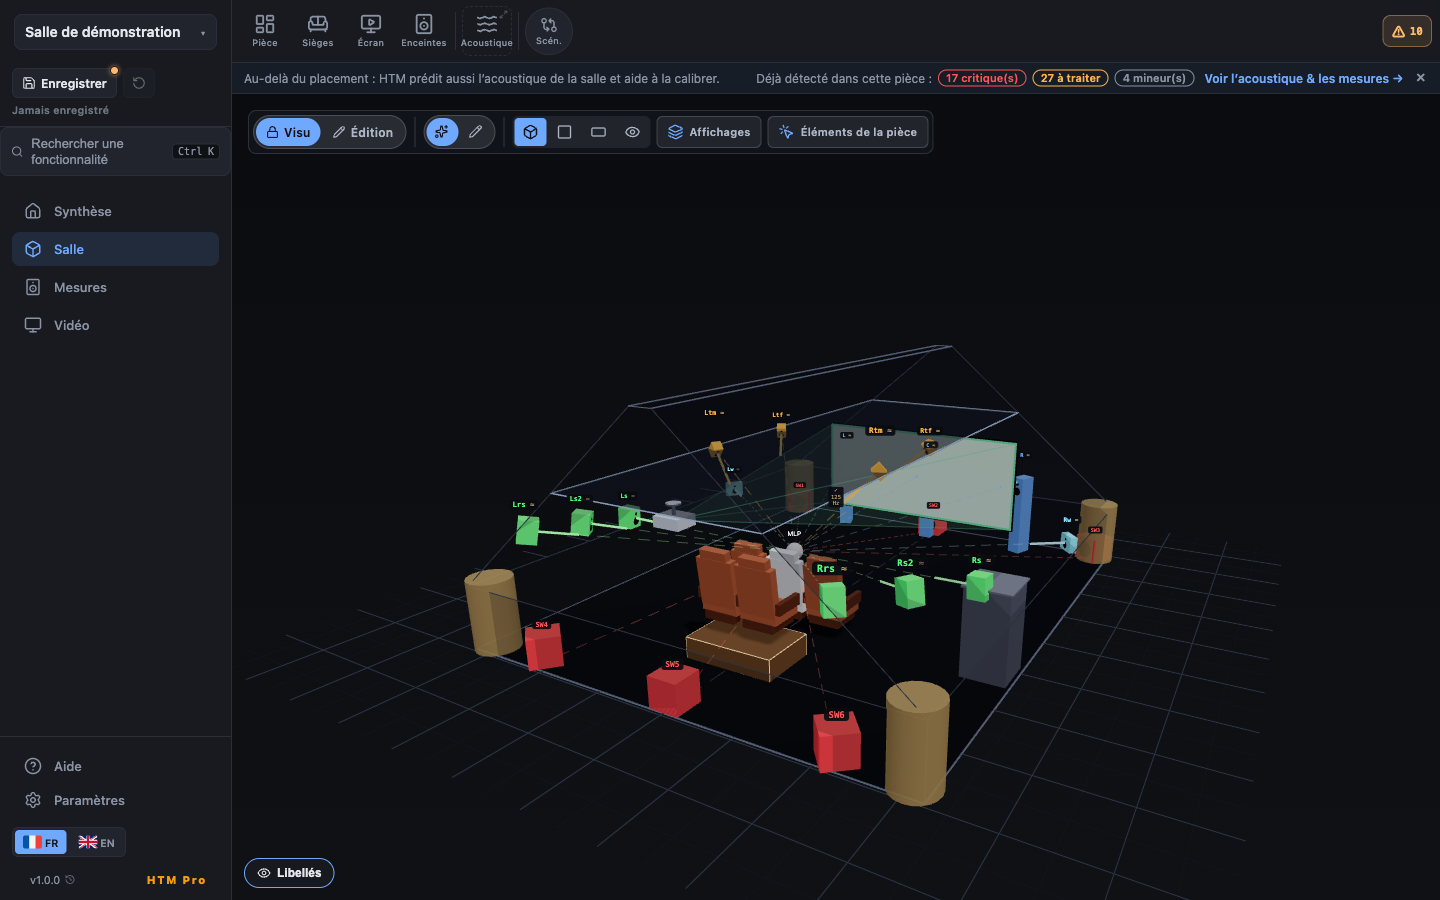Click the undo/reset icon next to Enregistrer
1440x900 pixels.
[x=139, y=83]
